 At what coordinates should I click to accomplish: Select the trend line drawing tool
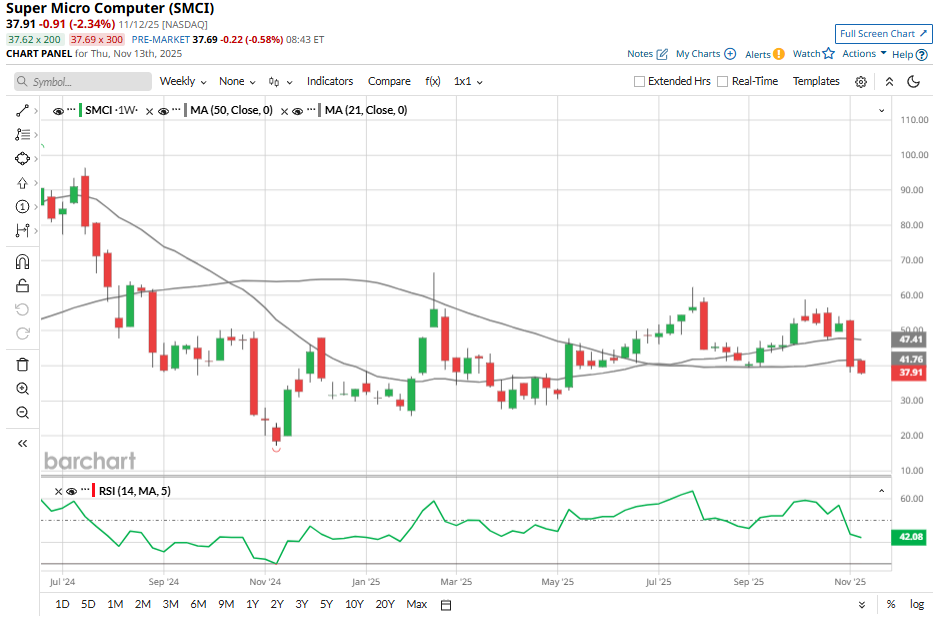pos(22,110)
